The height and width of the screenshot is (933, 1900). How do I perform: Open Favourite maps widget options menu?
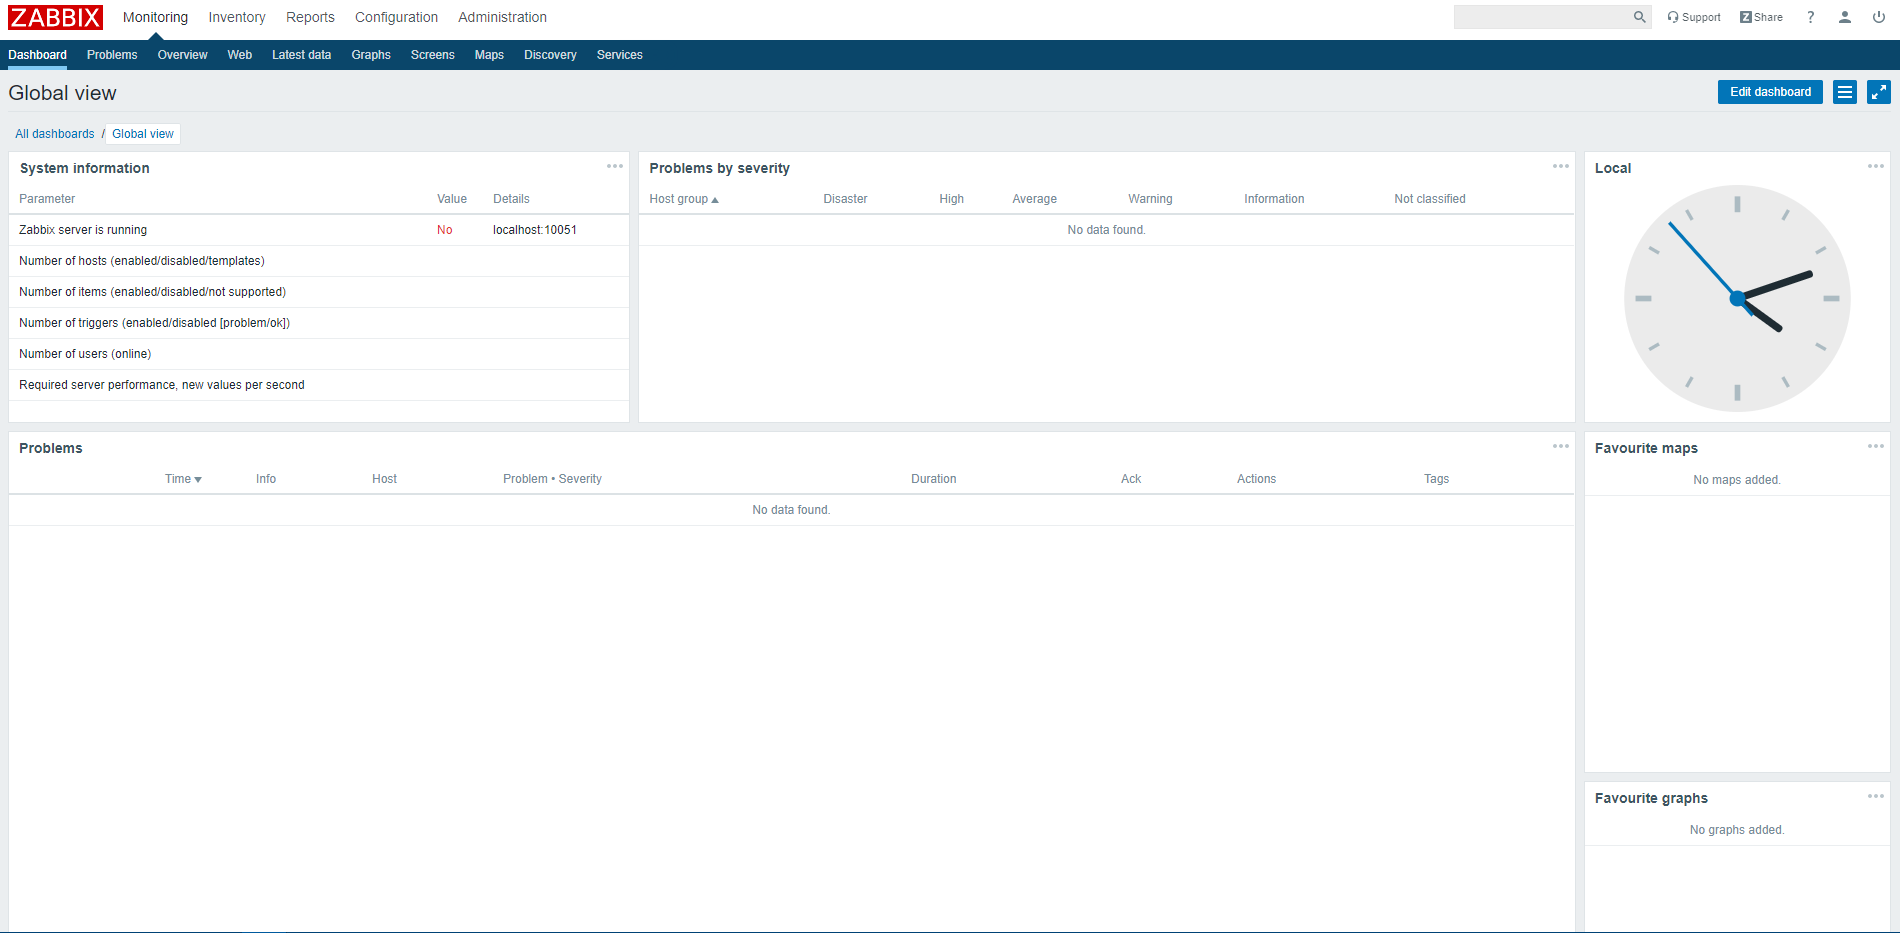tap(1875, 447)
